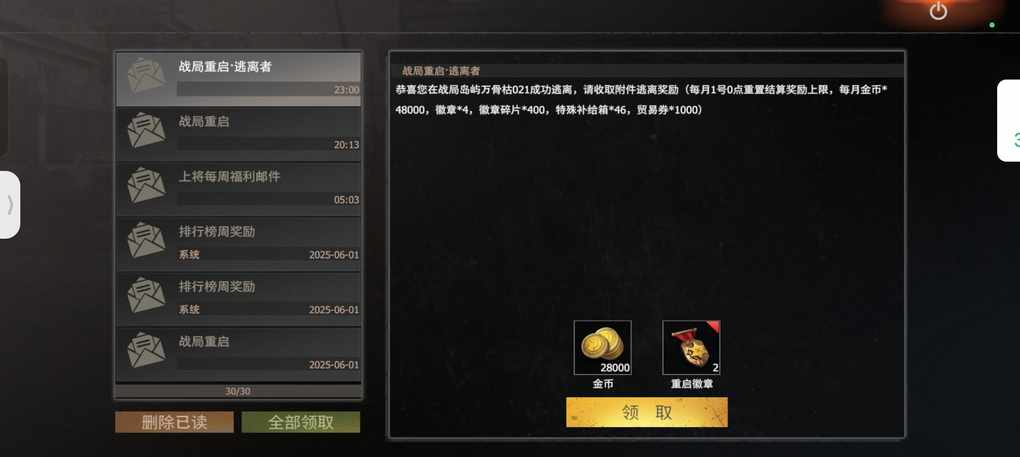Expand the left side panel arrow
The image size is (1020, 457).
pos(10,205)
